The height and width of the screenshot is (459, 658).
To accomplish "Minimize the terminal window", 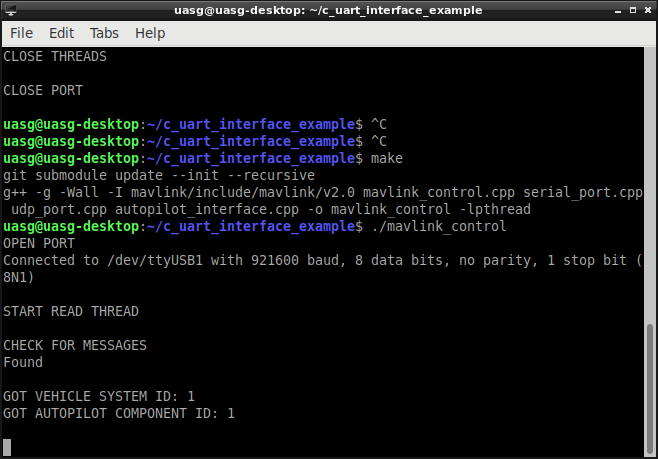I will (618, 10).
